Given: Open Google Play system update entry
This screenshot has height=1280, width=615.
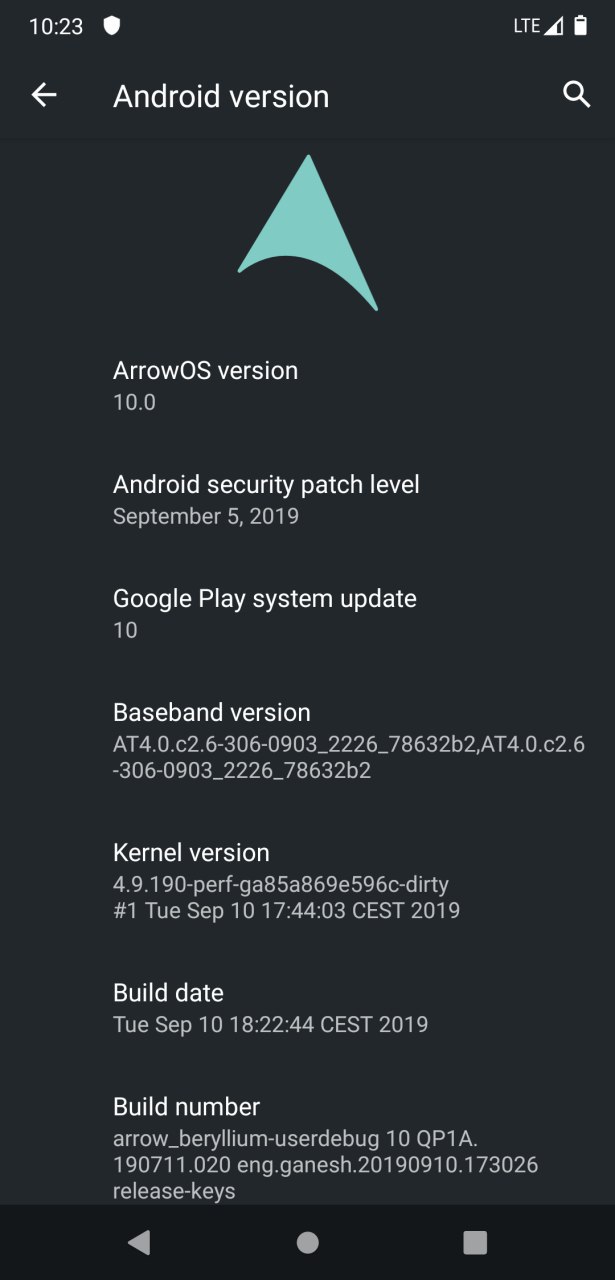Looking at the screenshot, I should coord(307,614).
